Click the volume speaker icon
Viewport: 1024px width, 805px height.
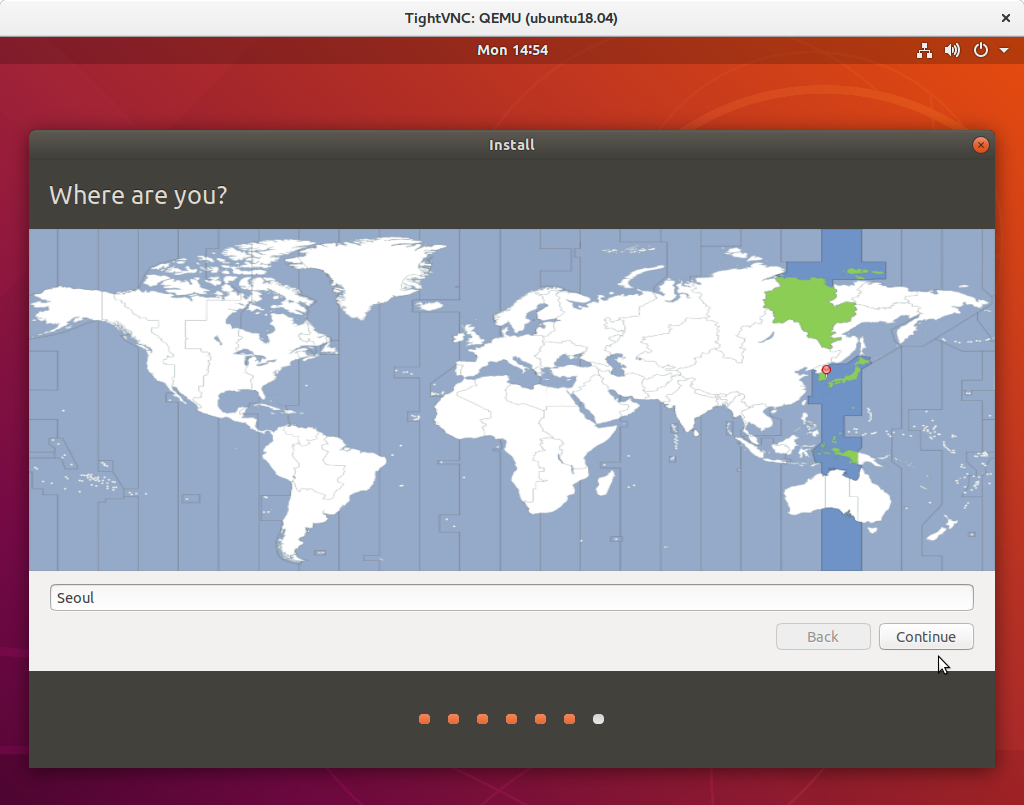coord(952,50)
